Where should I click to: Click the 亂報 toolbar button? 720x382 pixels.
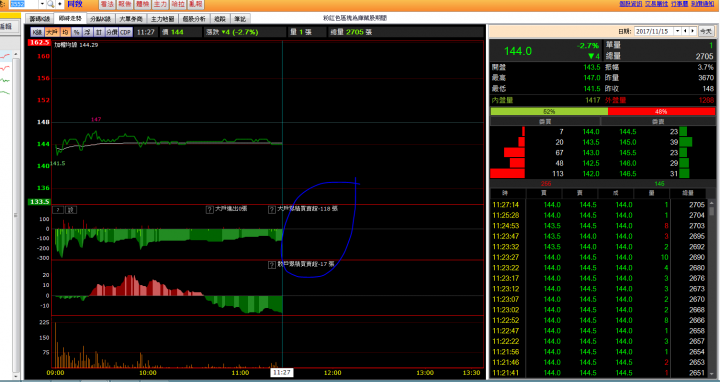pyautogui.click(x=195, y=4)
